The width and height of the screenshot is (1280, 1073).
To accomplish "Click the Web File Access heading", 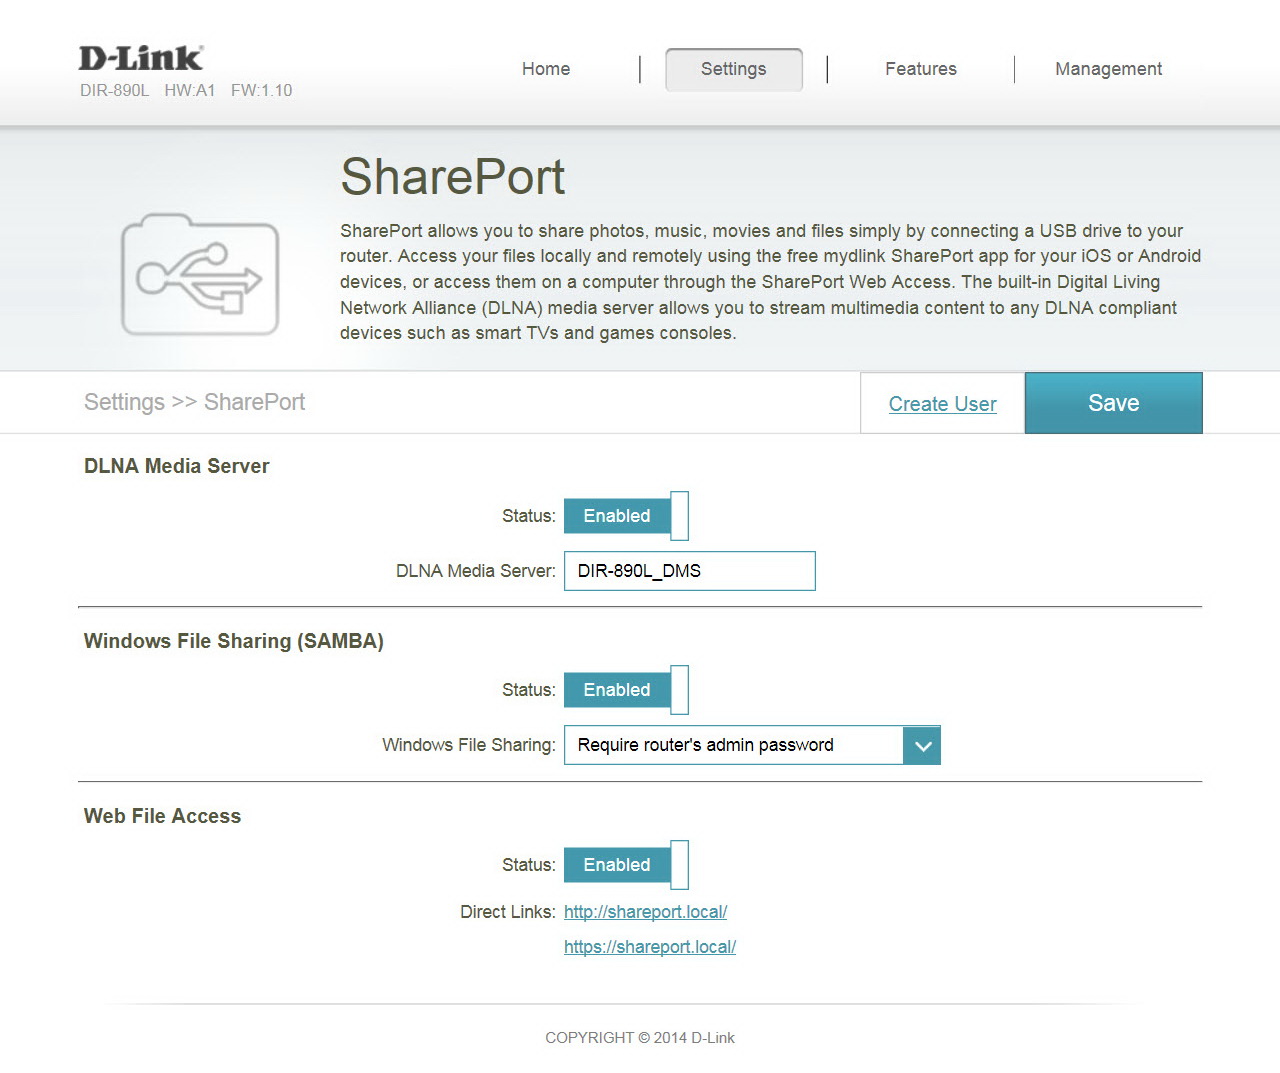I will [162, 816].
